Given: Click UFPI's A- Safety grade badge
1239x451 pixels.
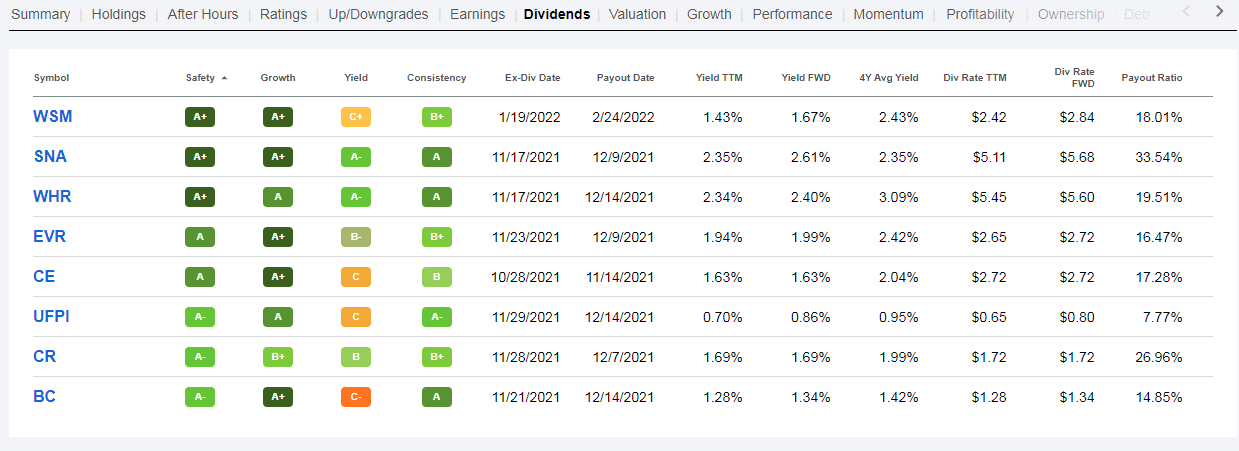Looking at the screenshot, I should [x=200, y=317].
